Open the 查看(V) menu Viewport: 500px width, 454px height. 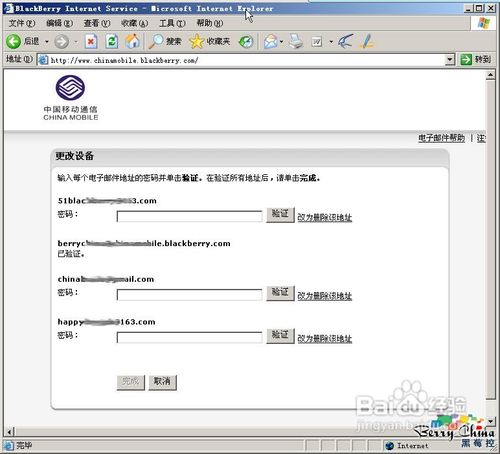tap(97, 23)
